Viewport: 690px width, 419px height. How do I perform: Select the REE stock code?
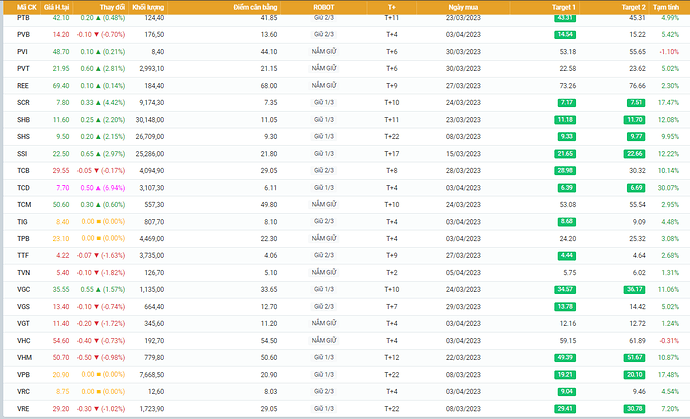point(23,85)
